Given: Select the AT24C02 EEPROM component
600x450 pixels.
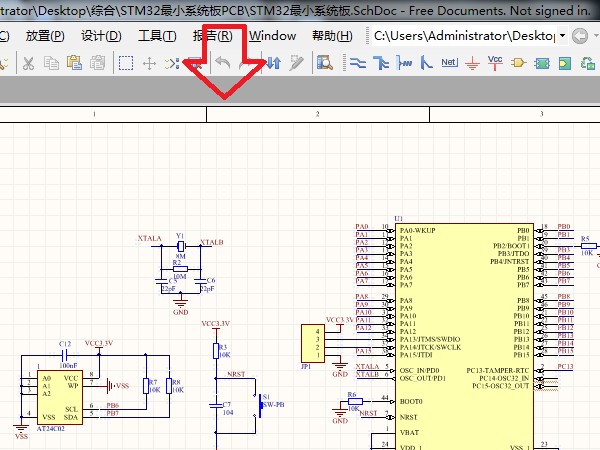Looking at the screenshot, I should click(60, 398).
